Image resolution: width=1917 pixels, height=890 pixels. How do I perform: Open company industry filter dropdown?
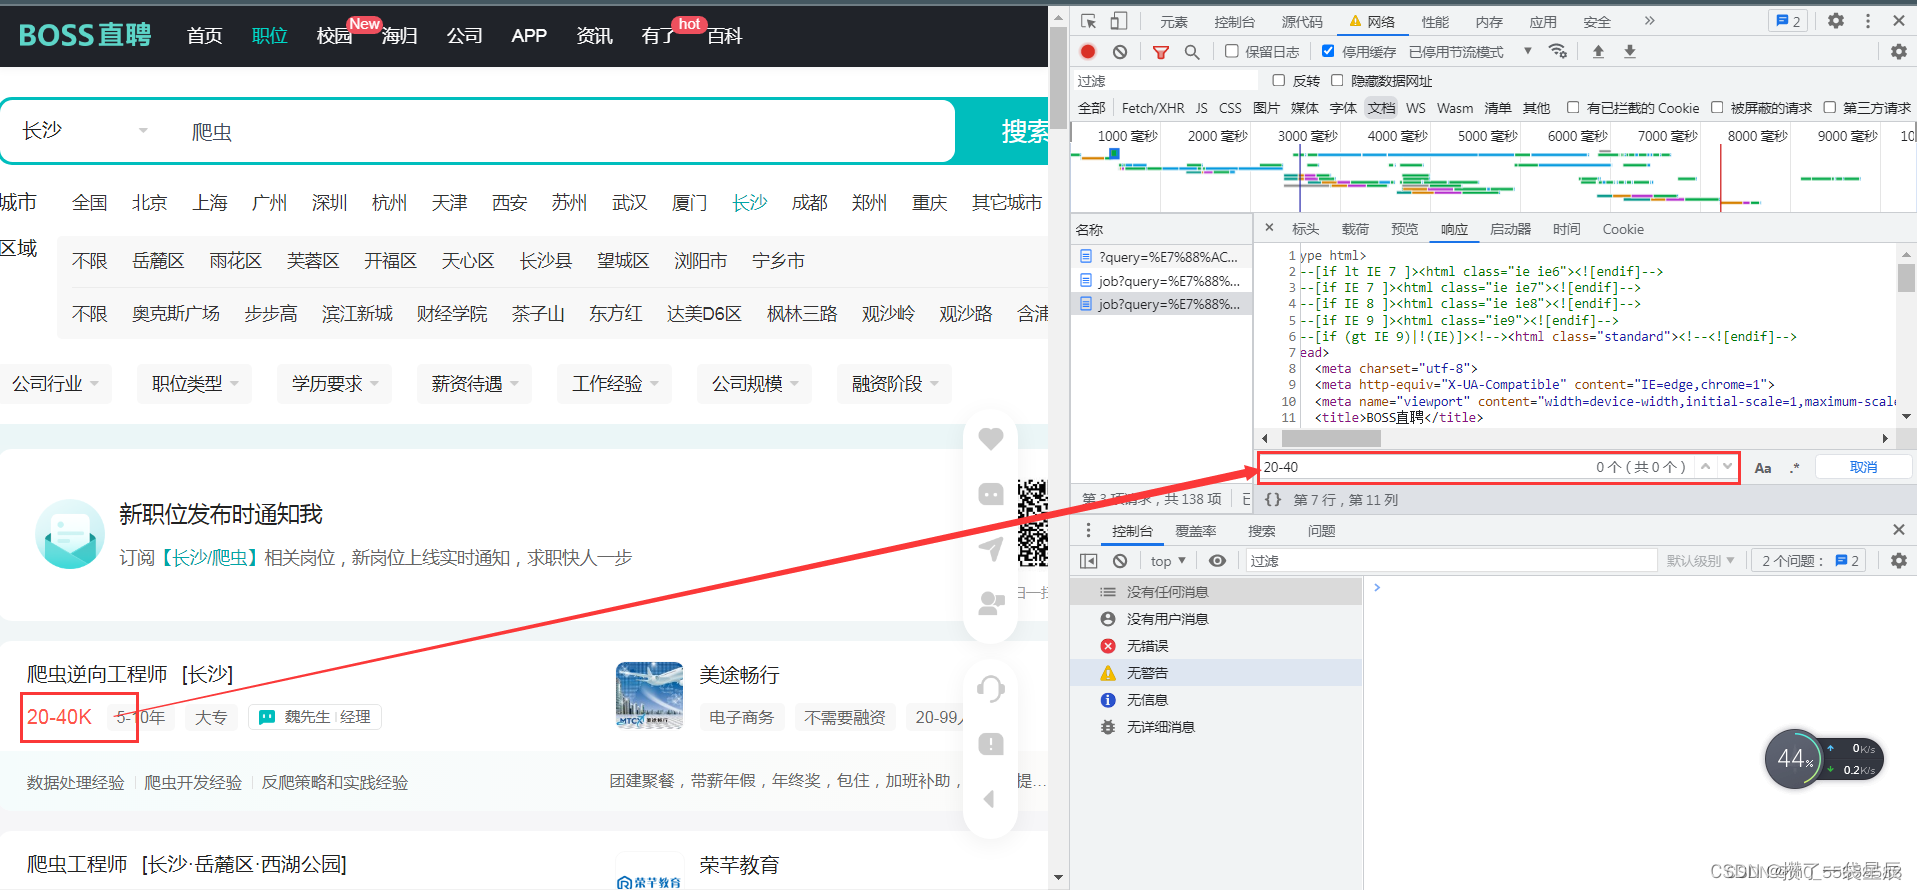point(56,384)
